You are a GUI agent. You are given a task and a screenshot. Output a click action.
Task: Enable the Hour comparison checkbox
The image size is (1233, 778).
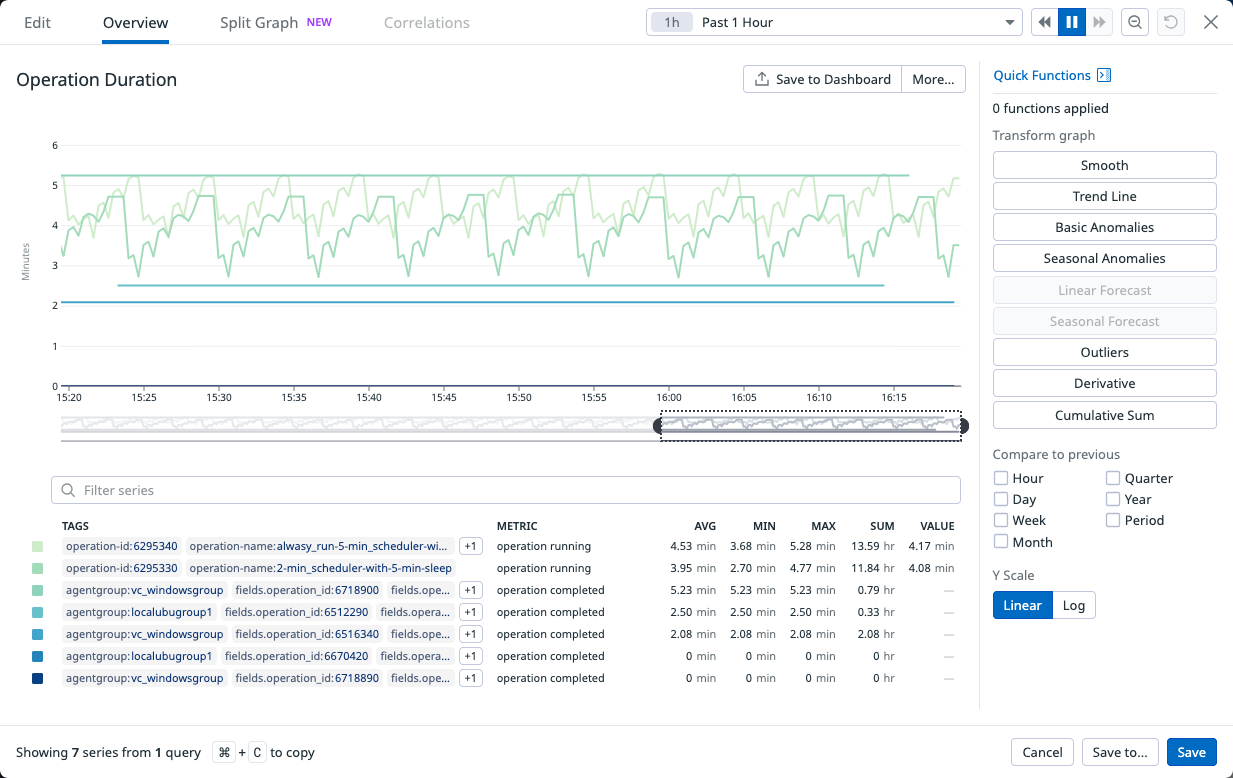[x=1001, y=478]
